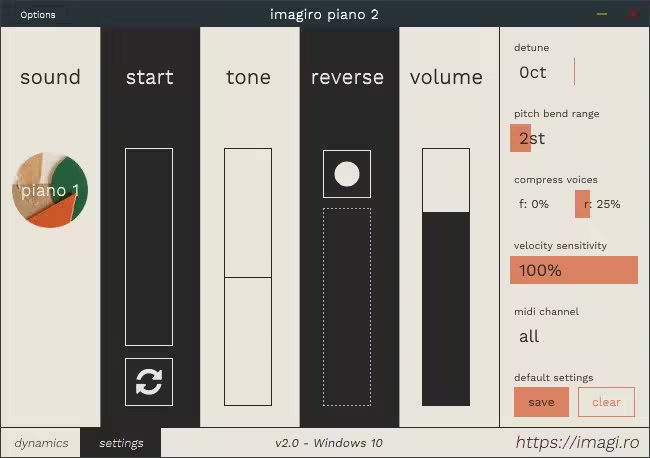The height and width of the screenshot is (458, 650).
Task: Click the start position slider
Action: tap(148, 246)
